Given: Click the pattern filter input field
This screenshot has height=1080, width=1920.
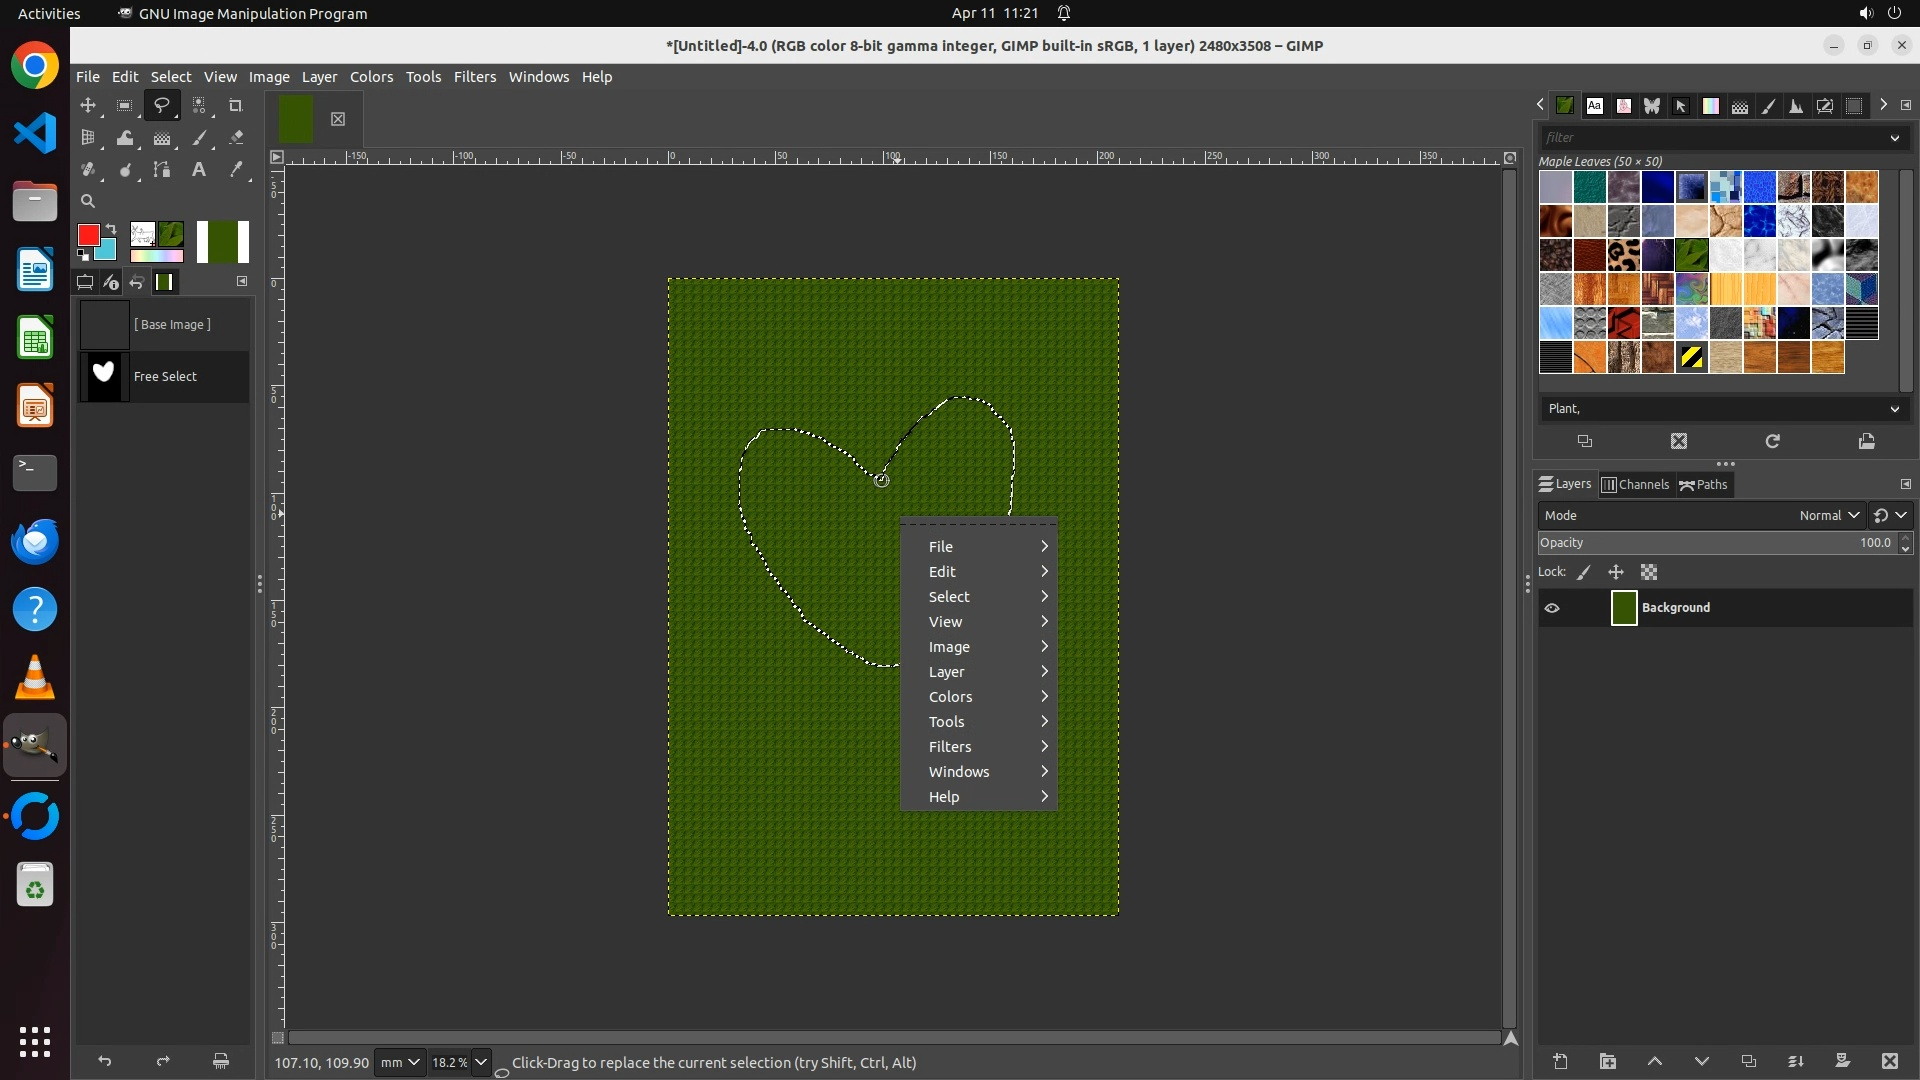Looking at the screenshot, I should point(1710,138).
